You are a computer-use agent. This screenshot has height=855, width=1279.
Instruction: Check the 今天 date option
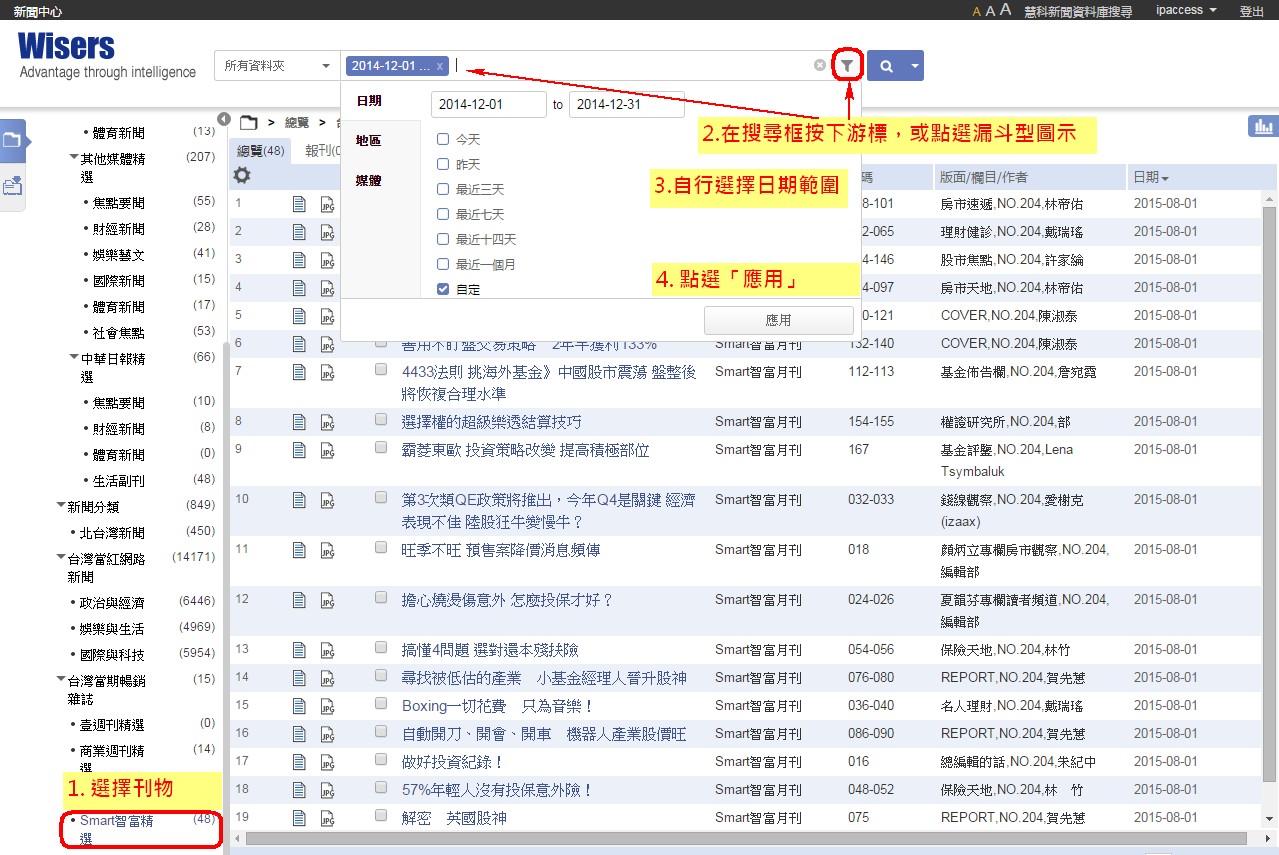(443, 139)
